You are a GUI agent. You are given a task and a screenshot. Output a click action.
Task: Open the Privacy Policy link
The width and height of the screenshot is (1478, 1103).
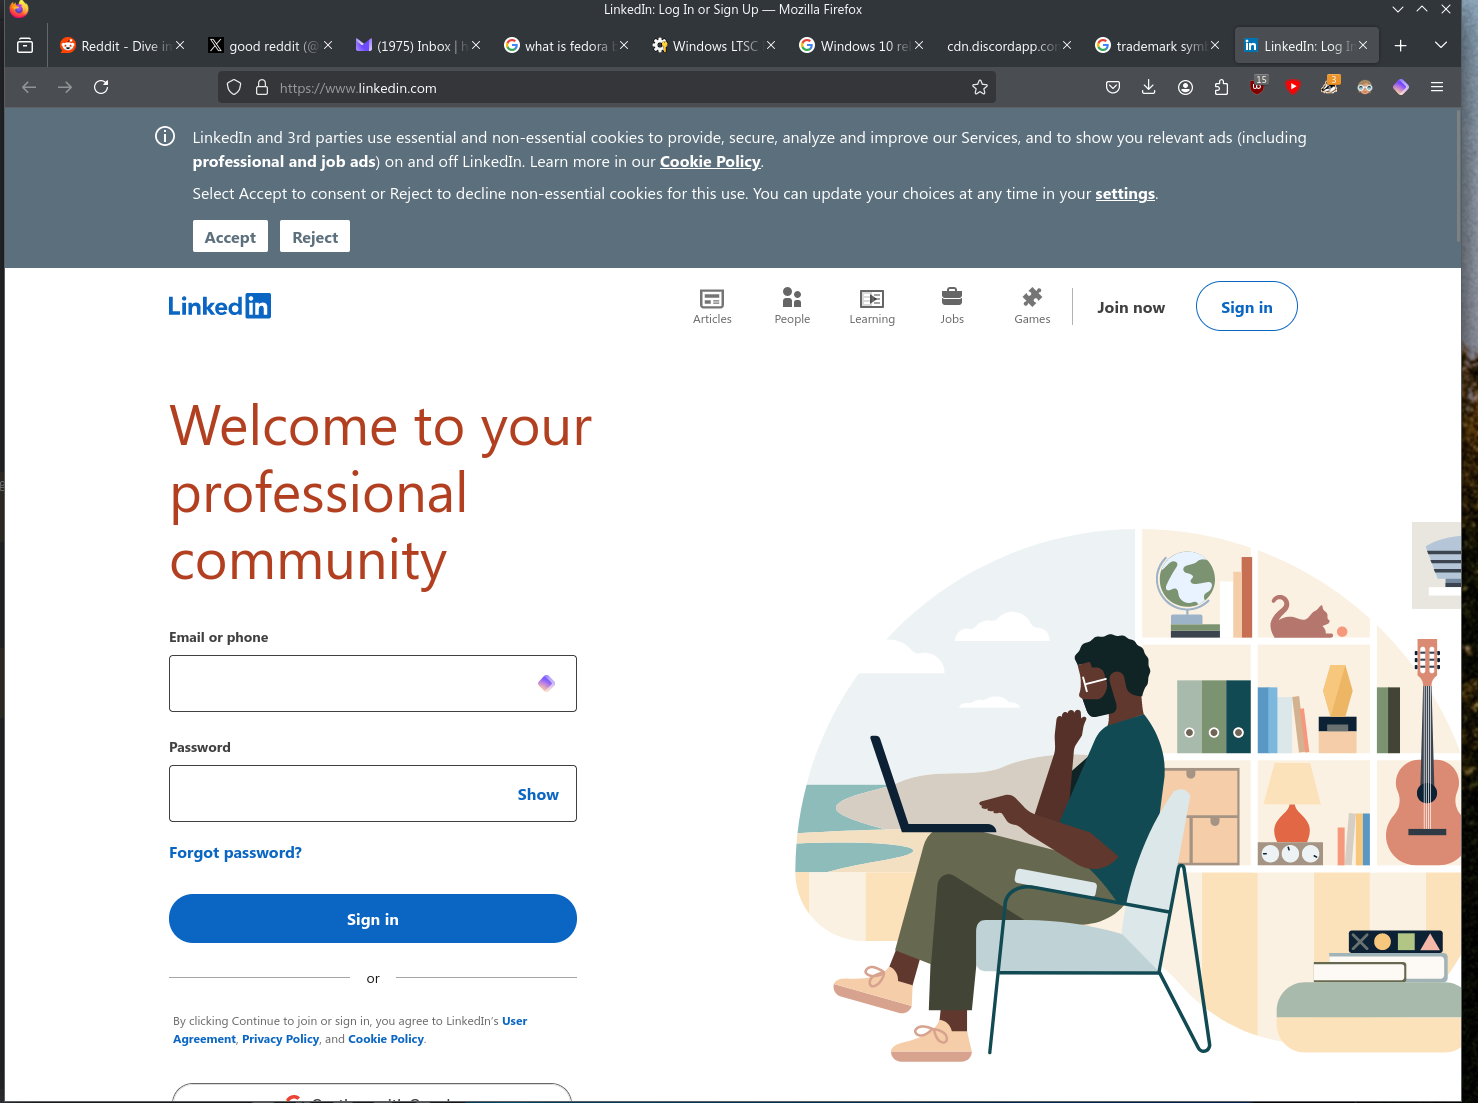pyautogui.click(x=280, y=1040)
